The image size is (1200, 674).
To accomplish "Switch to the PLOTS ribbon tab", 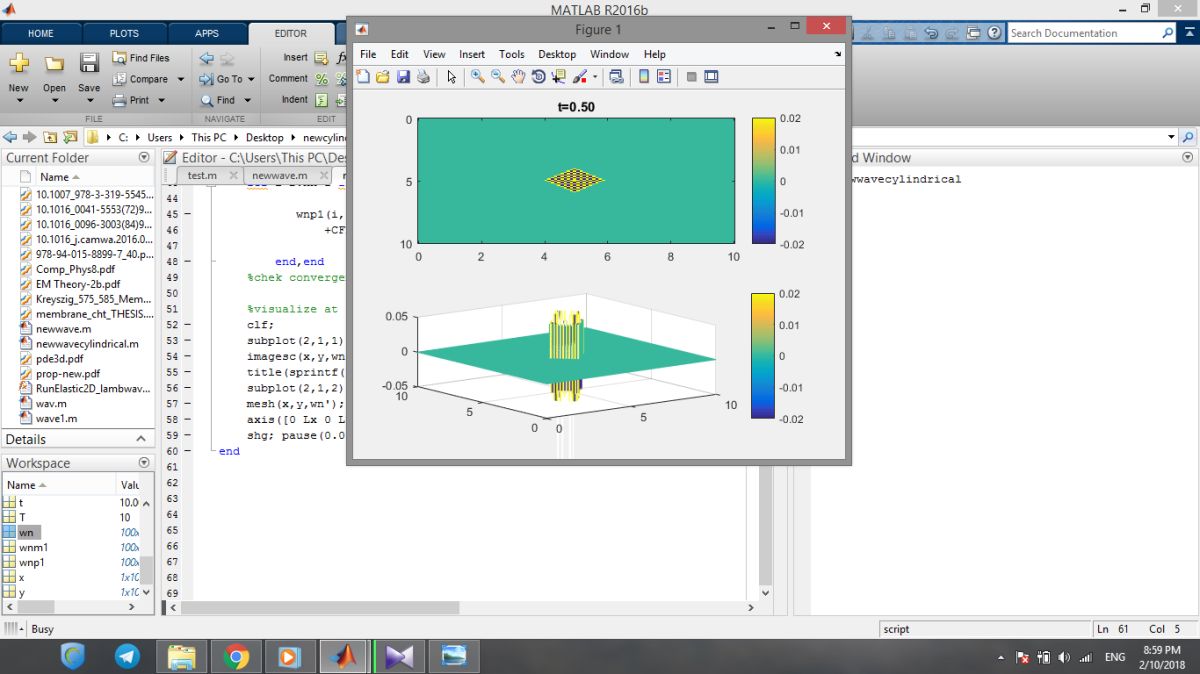I will 124,33.
